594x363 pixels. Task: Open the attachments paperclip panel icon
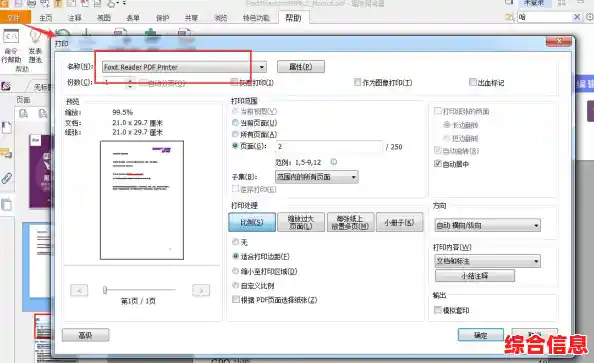click(x=6, y=178)
